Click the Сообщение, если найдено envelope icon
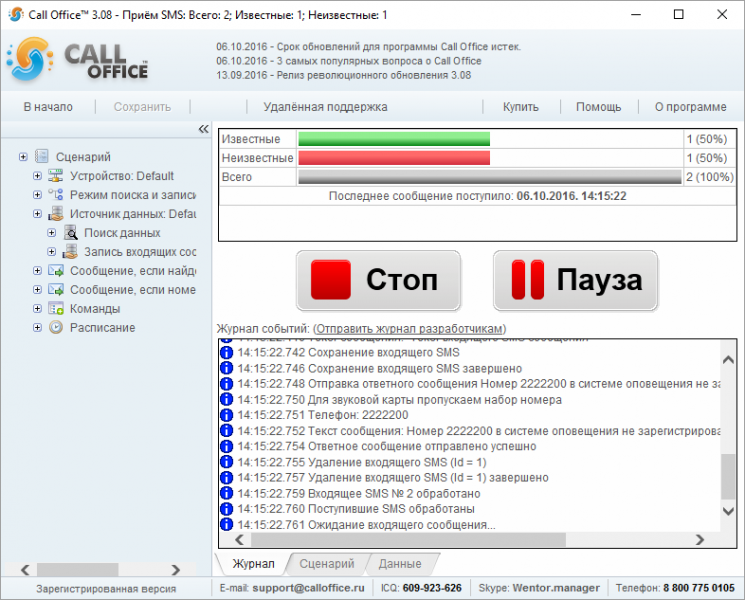 pos(56,271)
